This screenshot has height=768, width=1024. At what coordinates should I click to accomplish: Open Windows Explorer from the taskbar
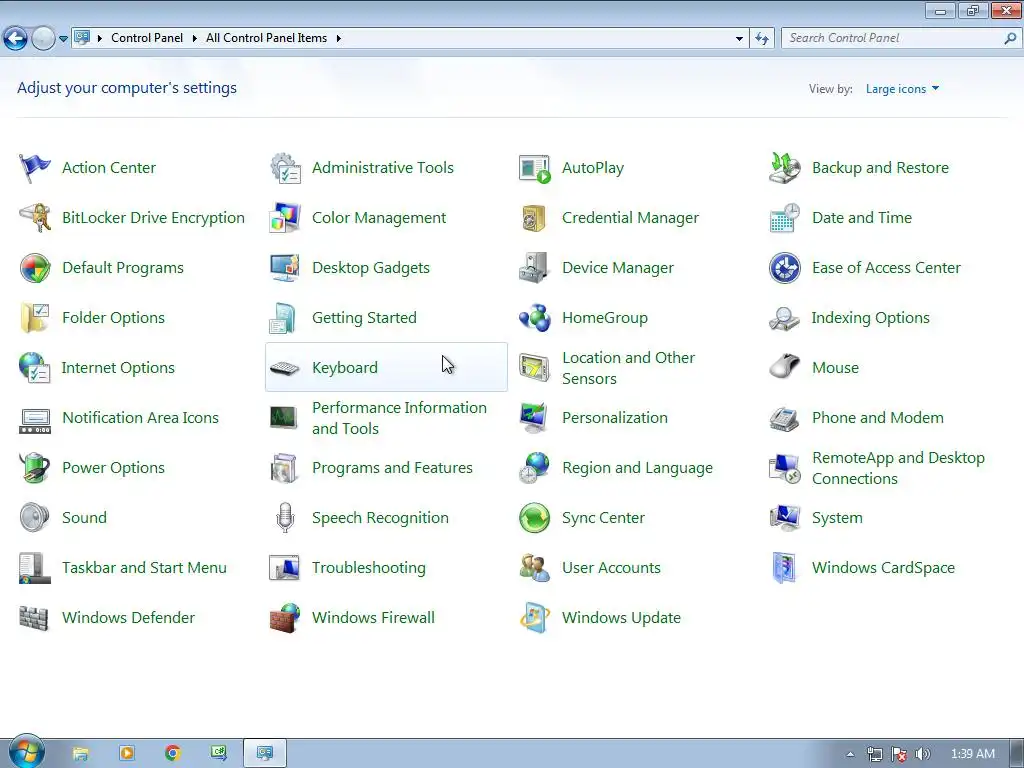(80, 754)
